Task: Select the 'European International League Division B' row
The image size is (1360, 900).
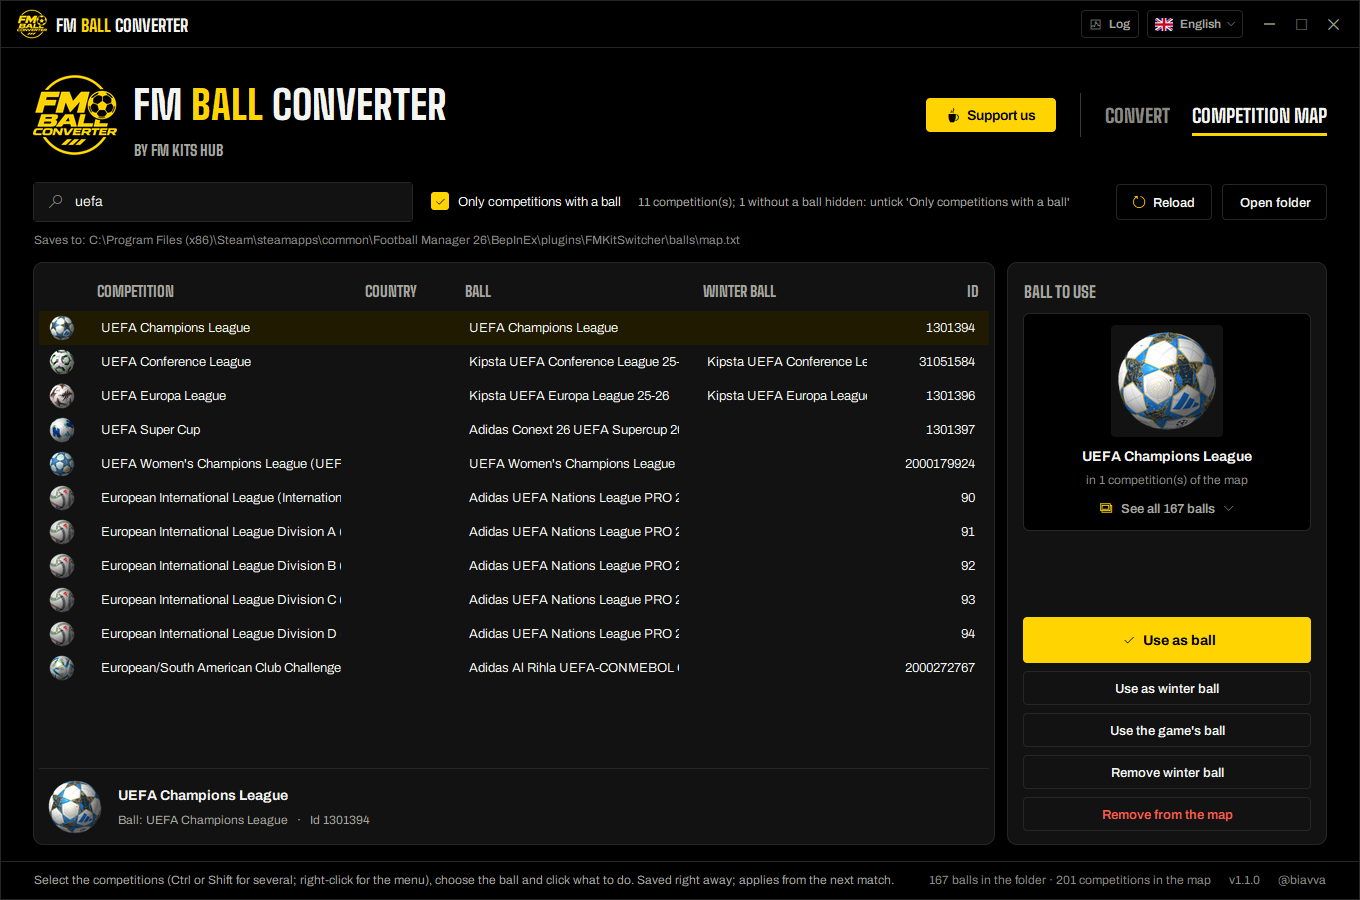Action: [x=514, y=566]
